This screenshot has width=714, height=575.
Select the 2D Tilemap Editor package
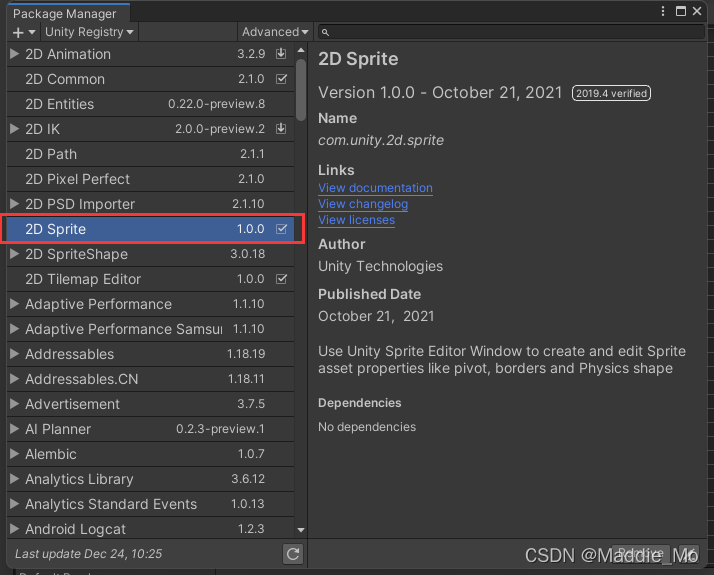click(150, 279)
